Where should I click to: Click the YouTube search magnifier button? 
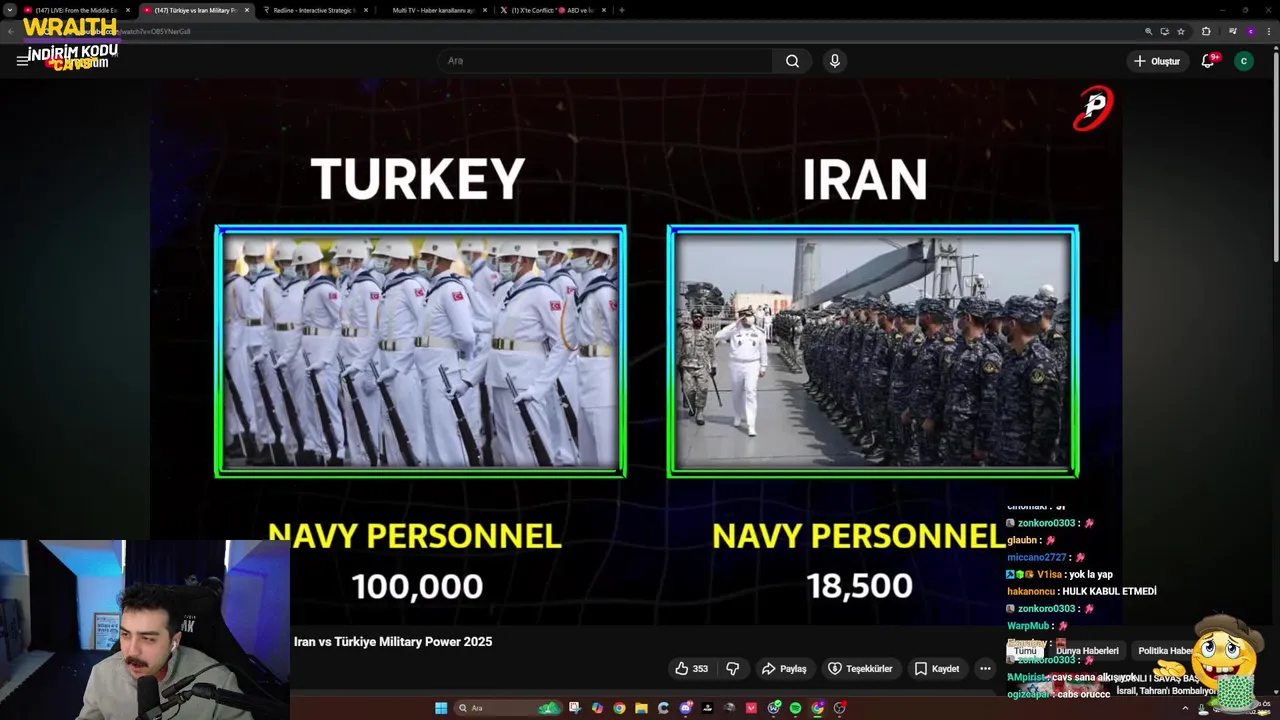click(792, 61)
